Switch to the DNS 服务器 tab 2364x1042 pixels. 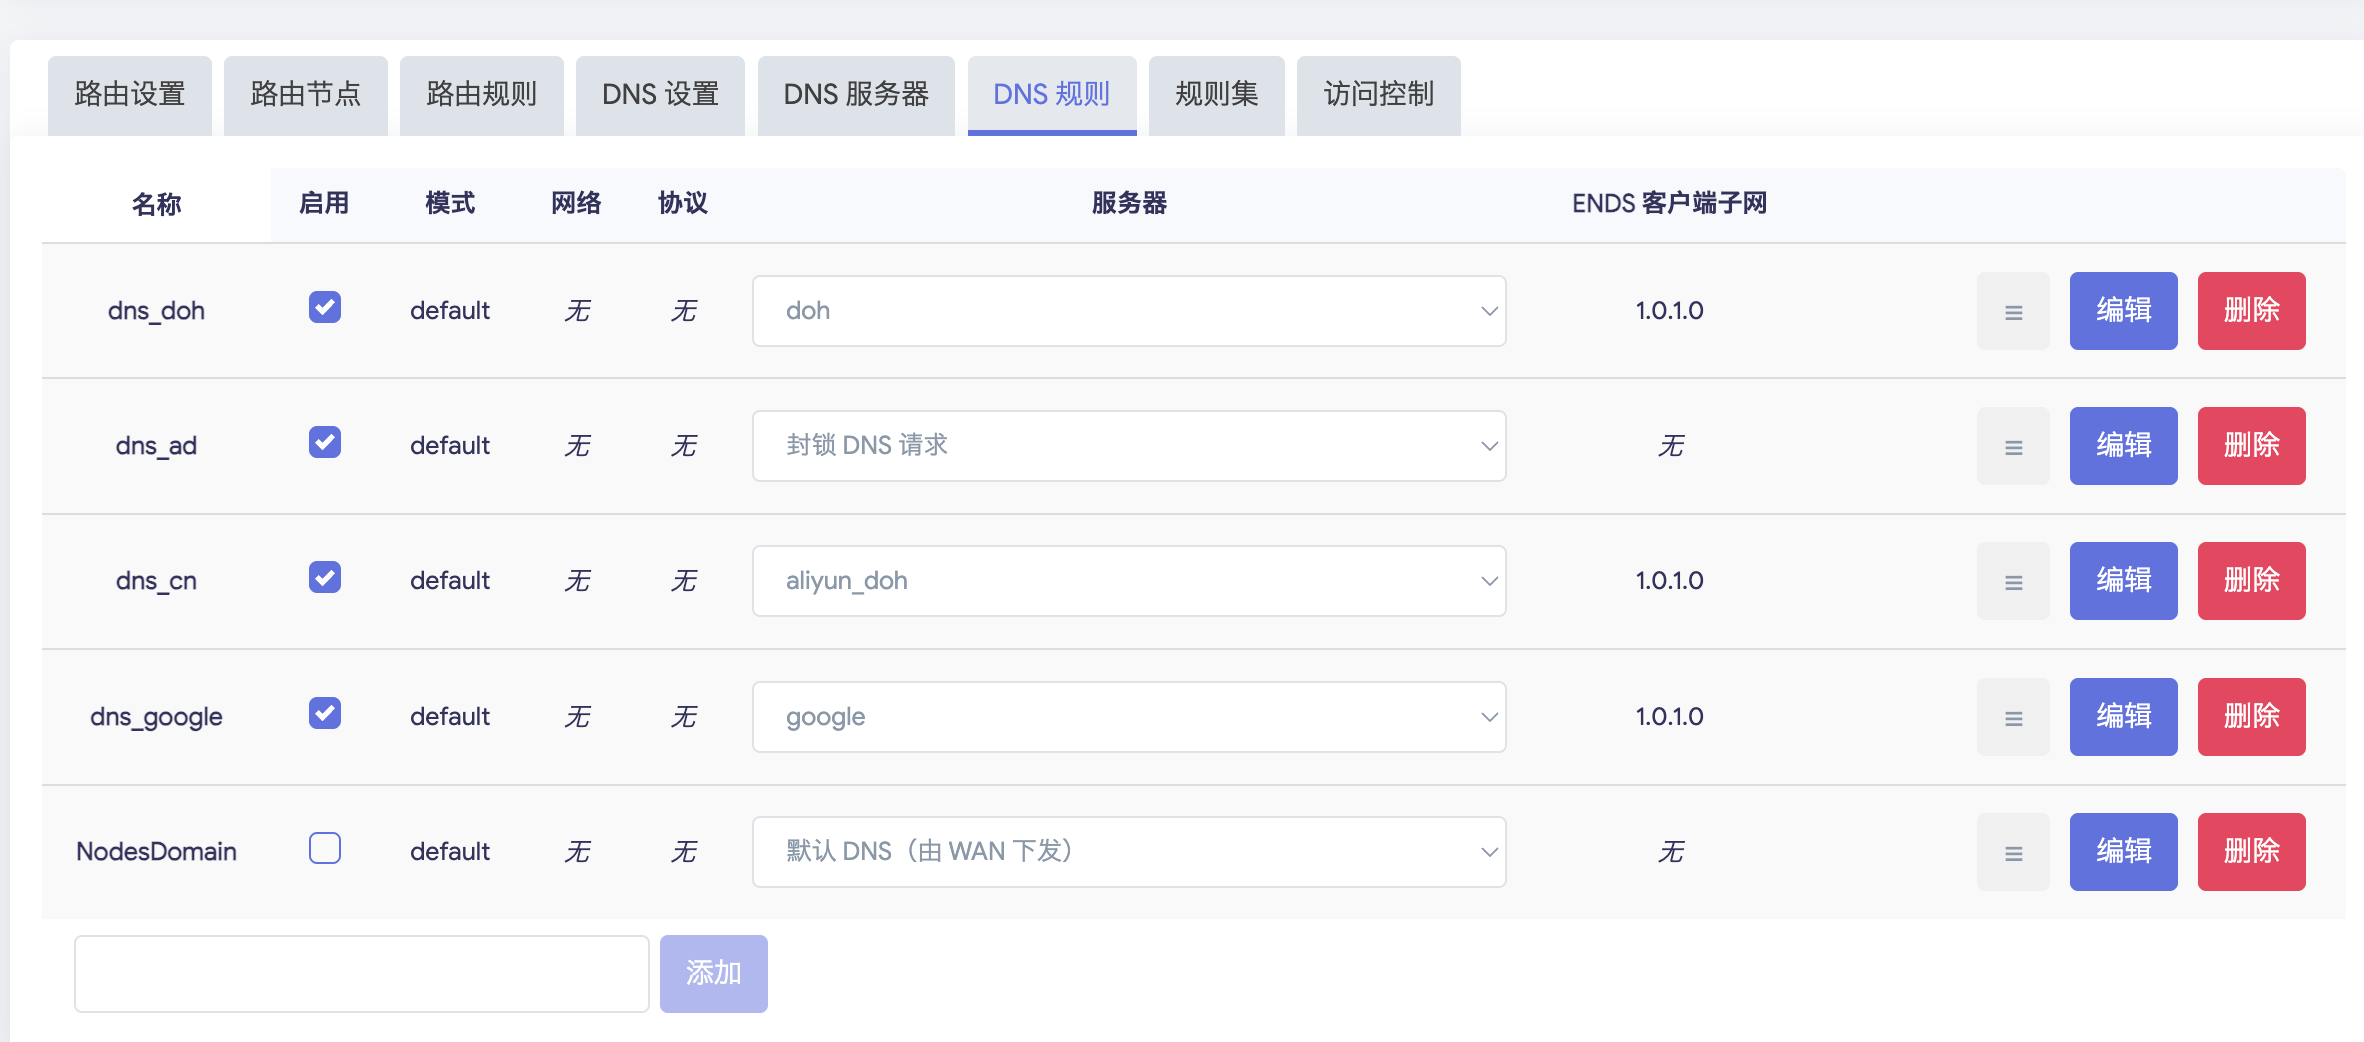click(856, 95)
